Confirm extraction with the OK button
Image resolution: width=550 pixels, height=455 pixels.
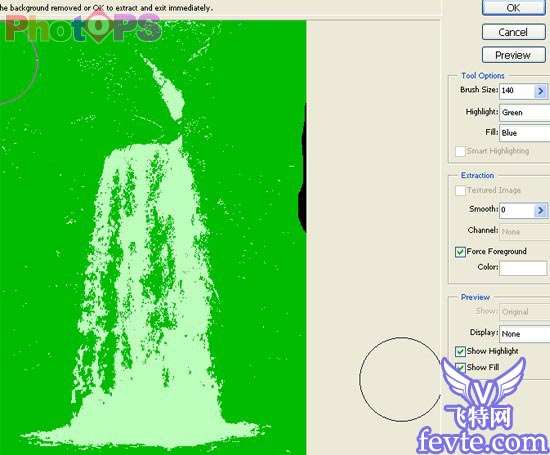[514, 7]
